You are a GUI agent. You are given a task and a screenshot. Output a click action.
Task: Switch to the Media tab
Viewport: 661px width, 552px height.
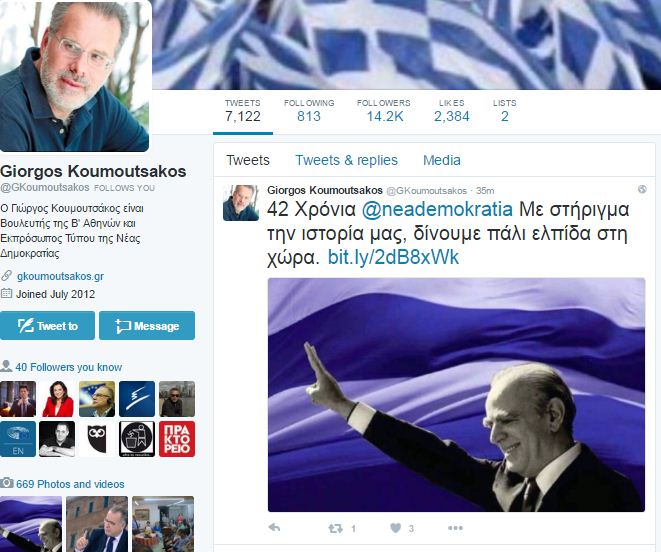[441, 160]
